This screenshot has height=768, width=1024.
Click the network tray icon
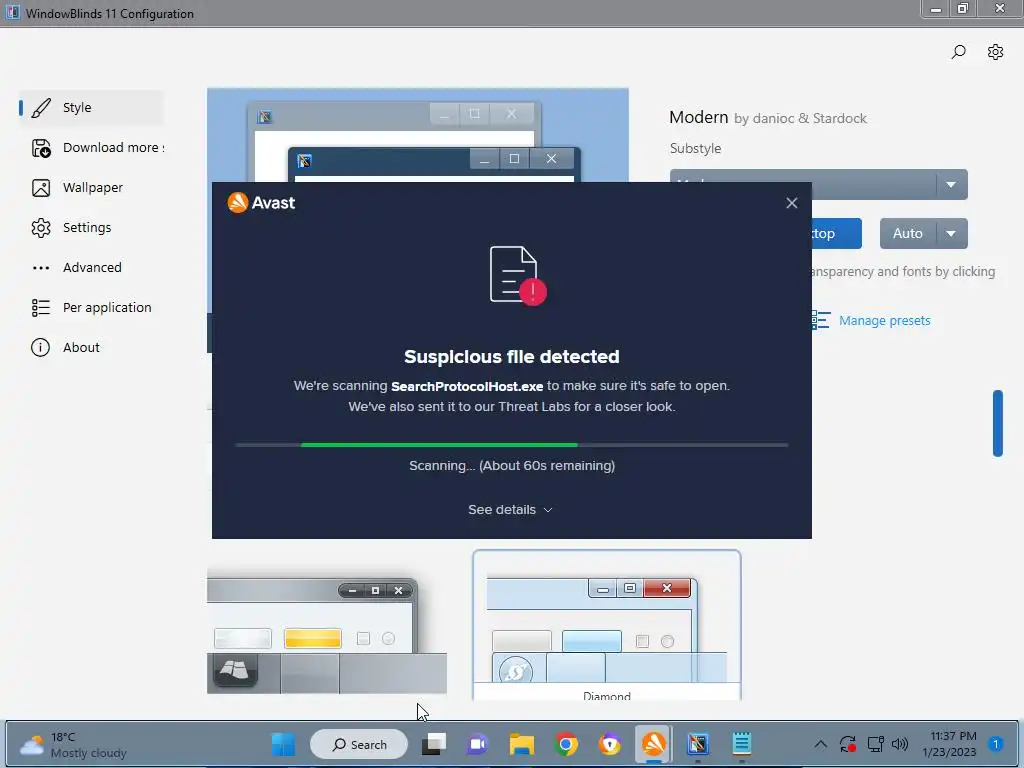point(875,744)
